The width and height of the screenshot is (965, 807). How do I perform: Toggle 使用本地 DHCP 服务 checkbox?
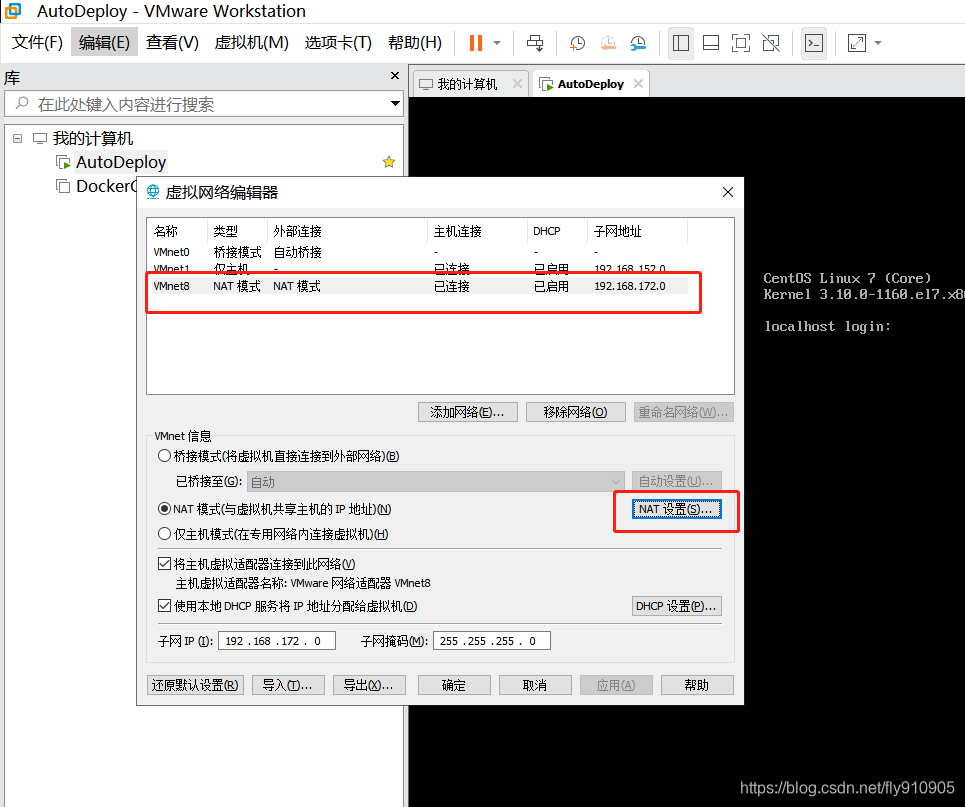(164, 606)
